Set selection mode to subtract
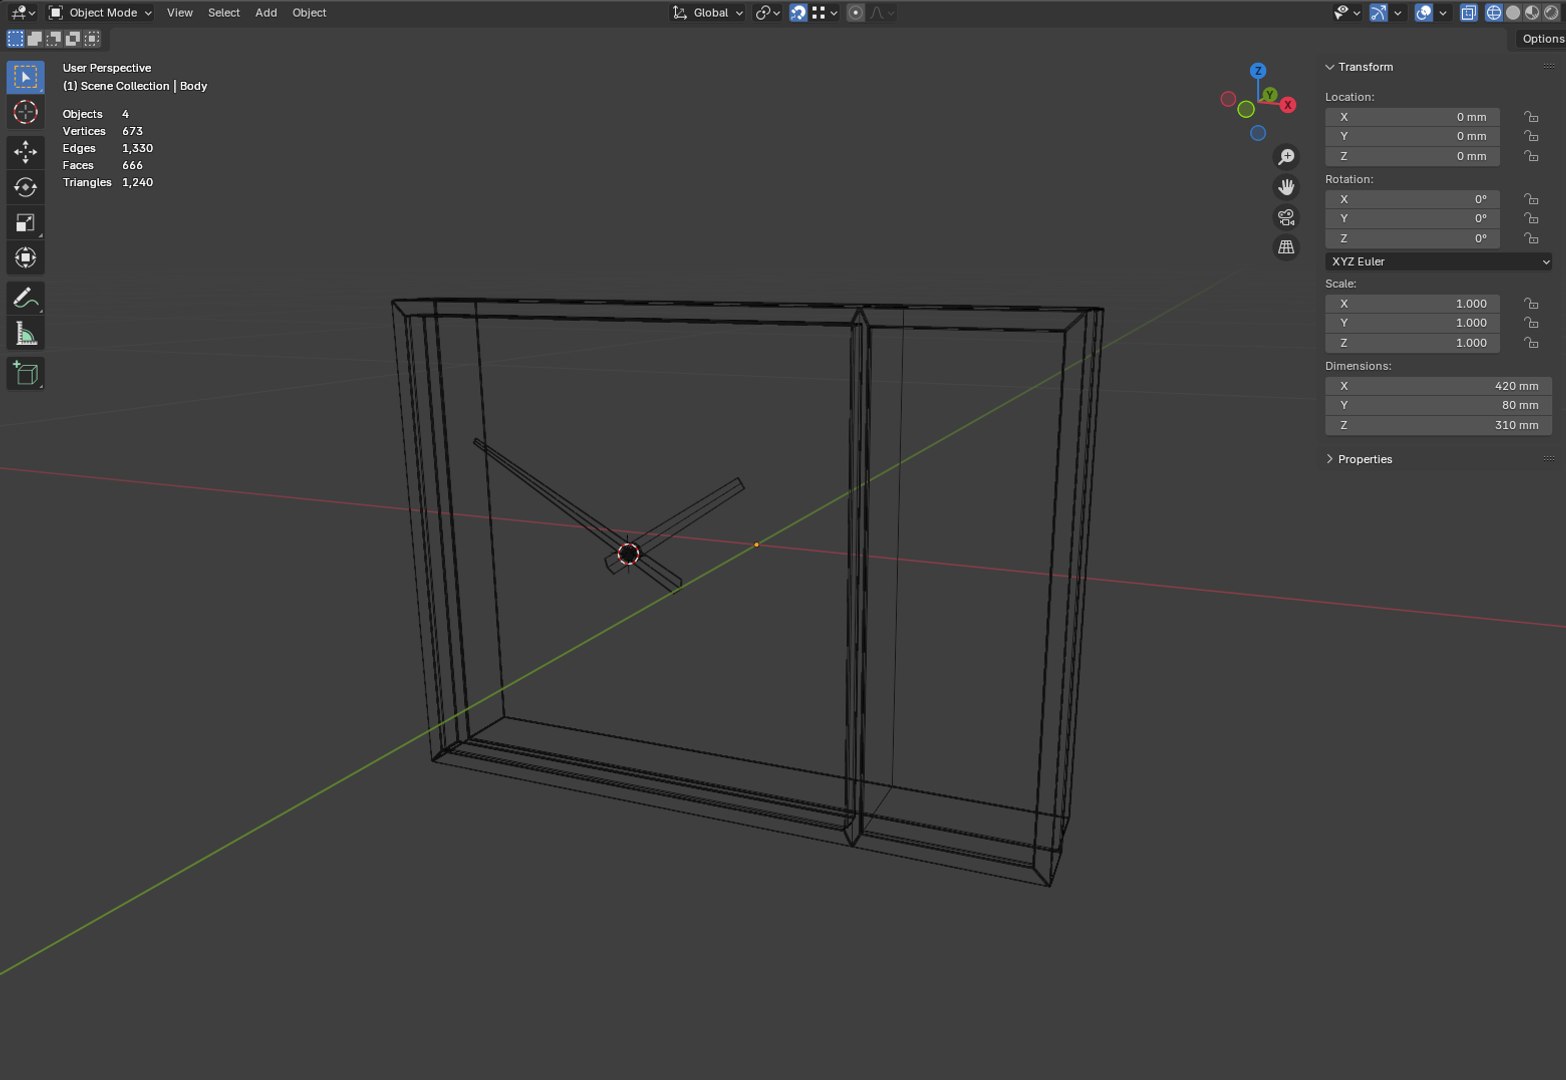This screenshot has height=1080, width=1566. [53, 39]
